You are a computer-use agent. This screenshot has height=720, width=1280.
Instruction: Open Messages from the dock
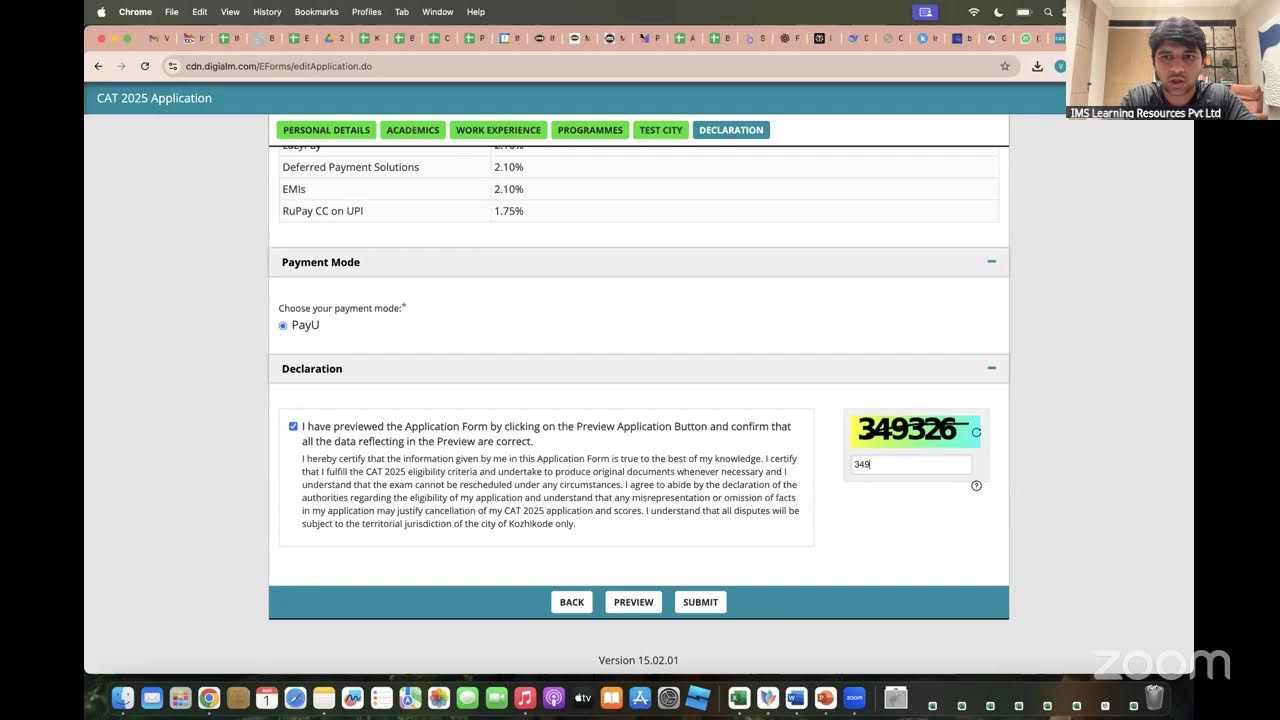(x=467, y=698)
